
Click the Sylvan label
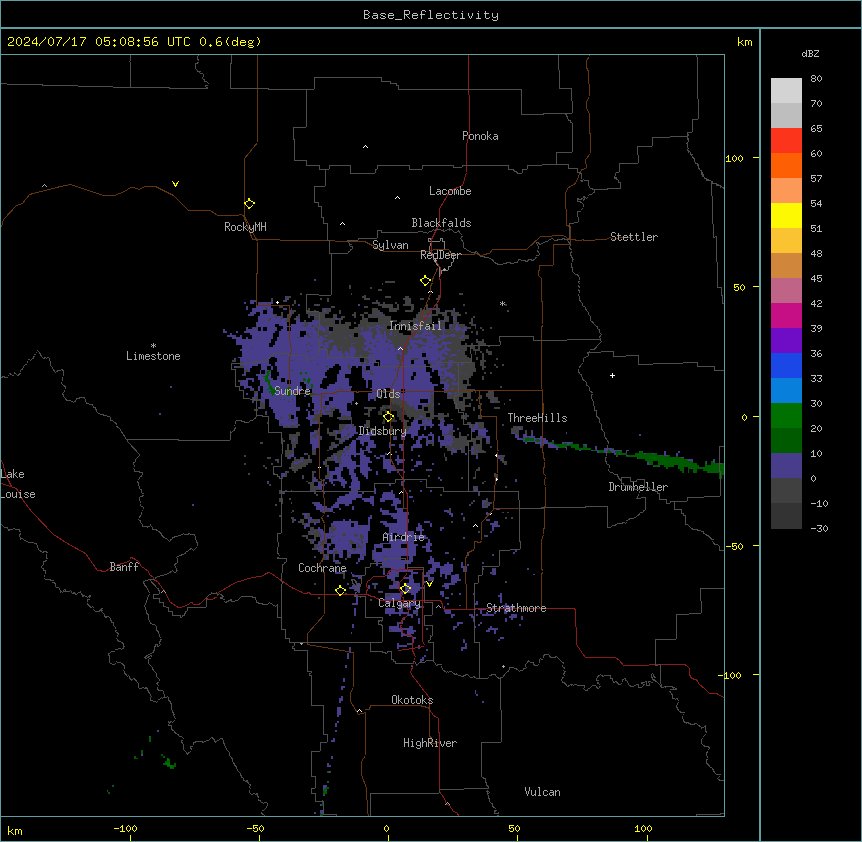tap(390, 245)
